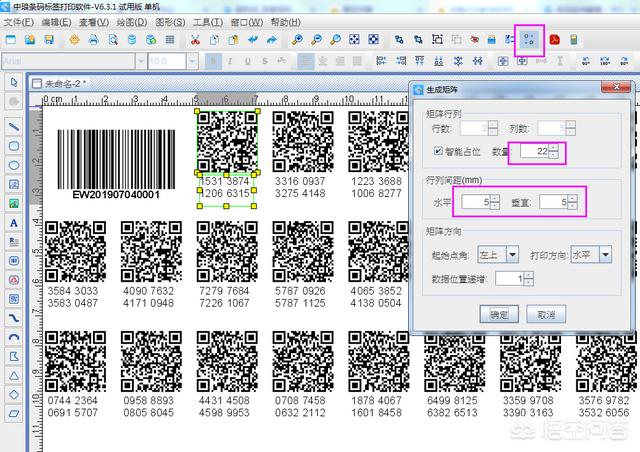Open the 绘图(D) menu

pos(132,22)
